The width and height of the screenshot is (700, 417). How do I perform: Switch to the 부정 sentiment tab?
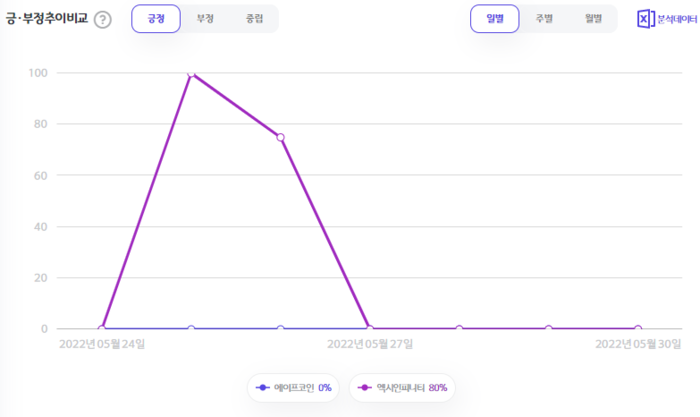206,19
